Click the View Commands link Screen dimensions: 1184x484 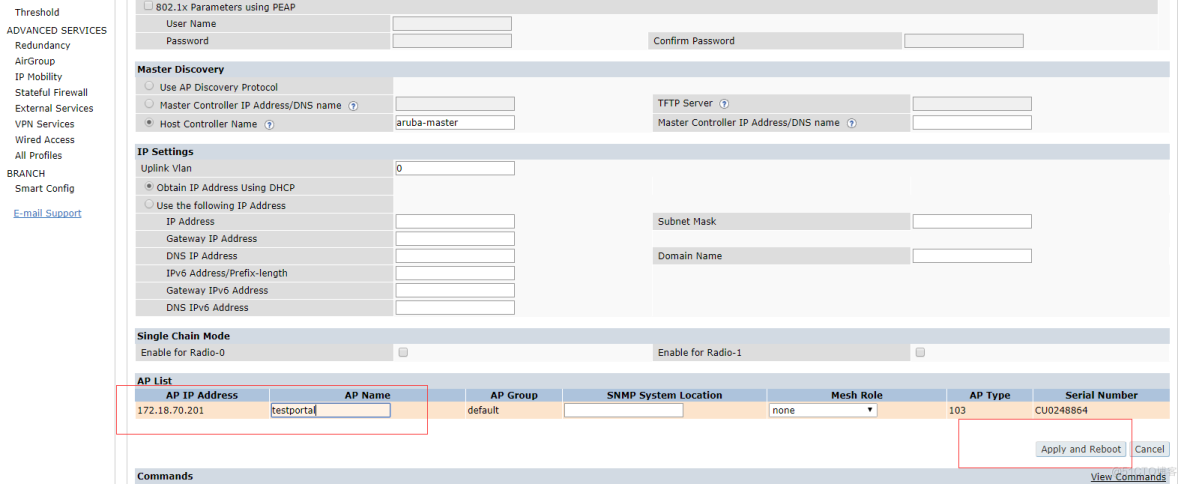pos(1128,476)
